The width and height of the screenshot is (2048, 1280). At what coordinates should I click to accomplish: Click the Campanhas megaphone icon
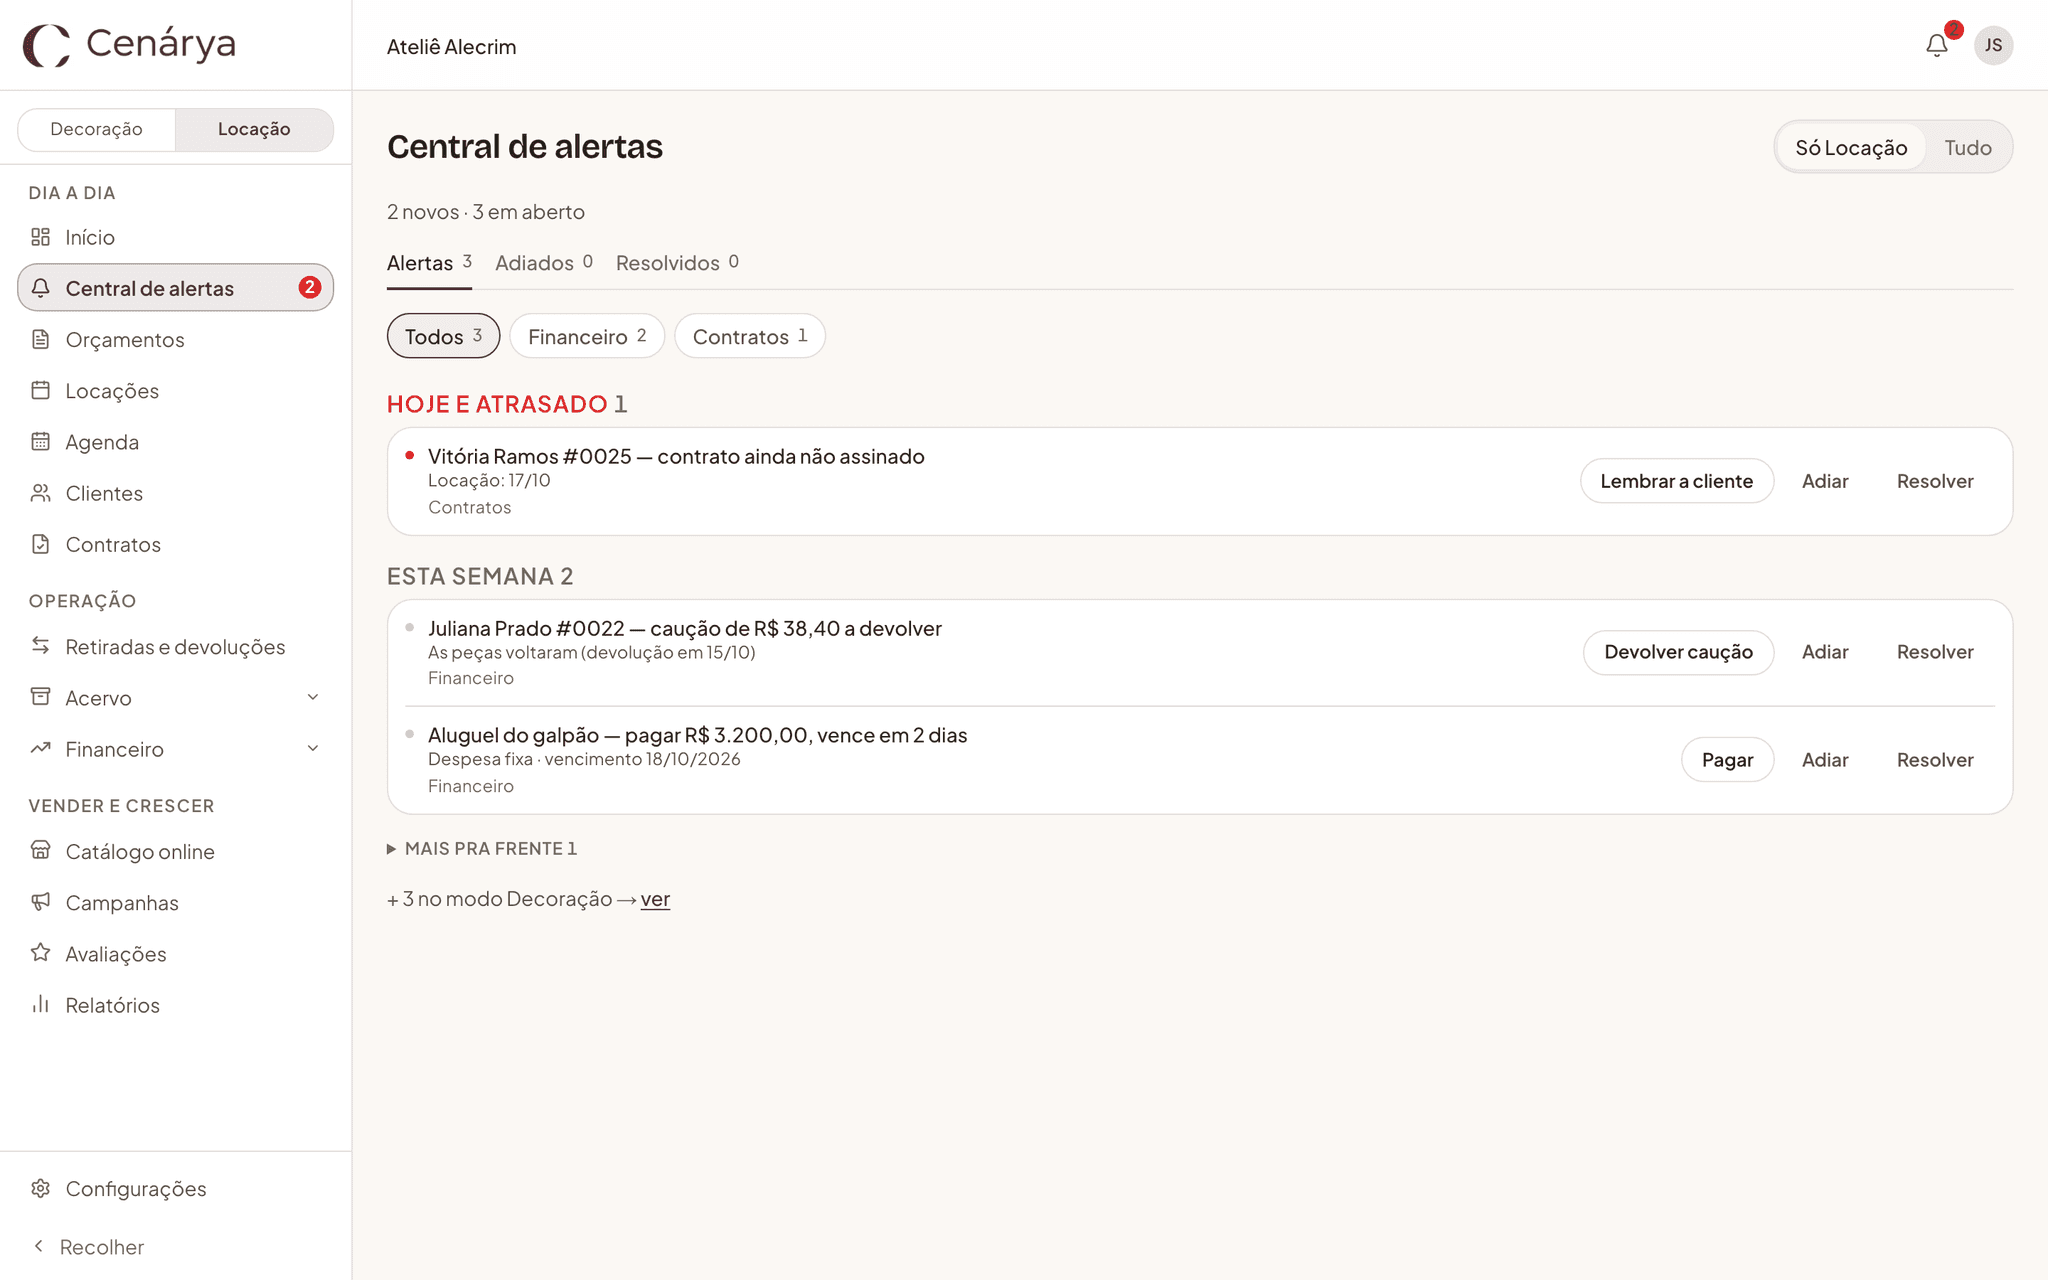click(40, 902)
